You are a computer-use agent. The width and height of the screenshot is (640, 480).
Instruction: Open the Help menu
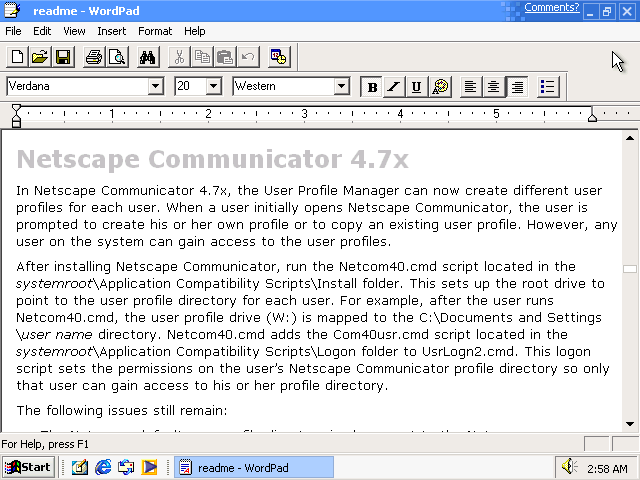click(194, 31)
